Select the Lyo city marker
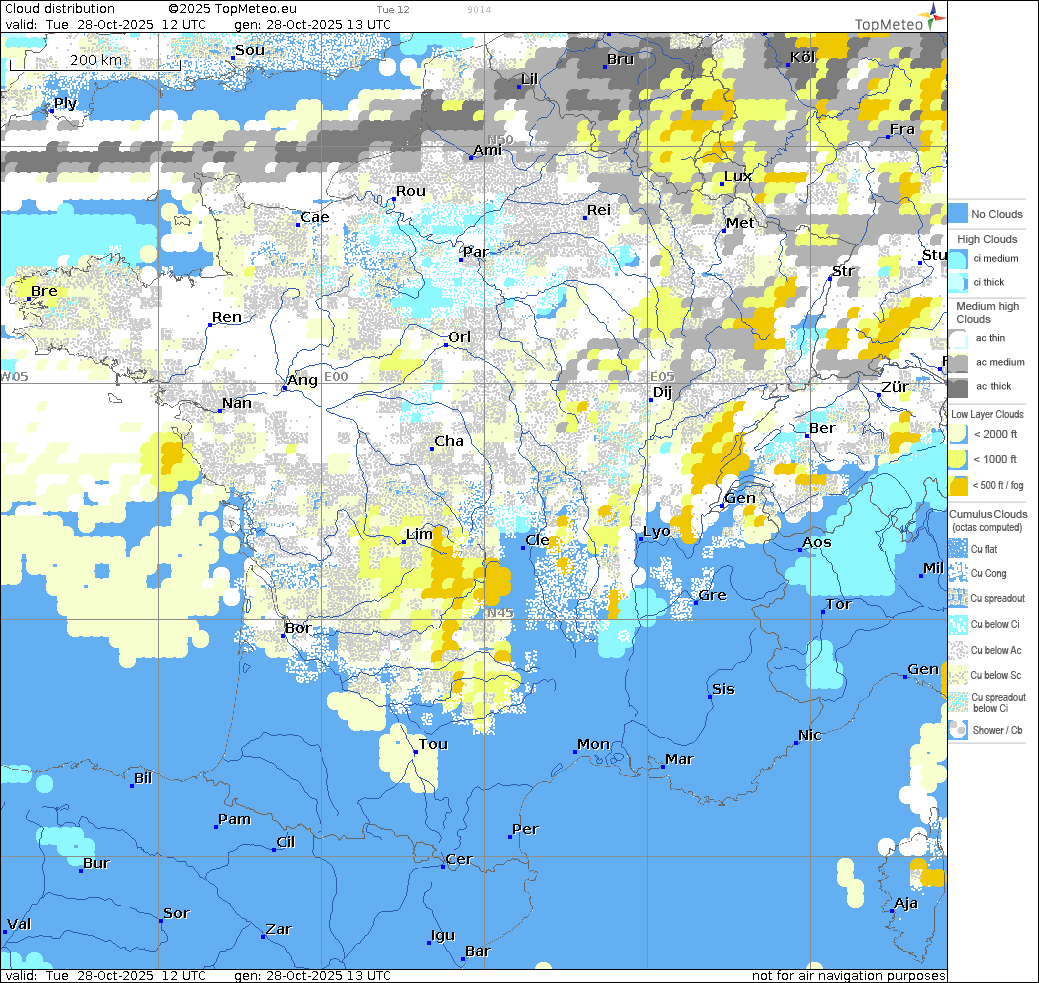The width and height of the screenshot is (1039, 983). click(x=641, y=539)
